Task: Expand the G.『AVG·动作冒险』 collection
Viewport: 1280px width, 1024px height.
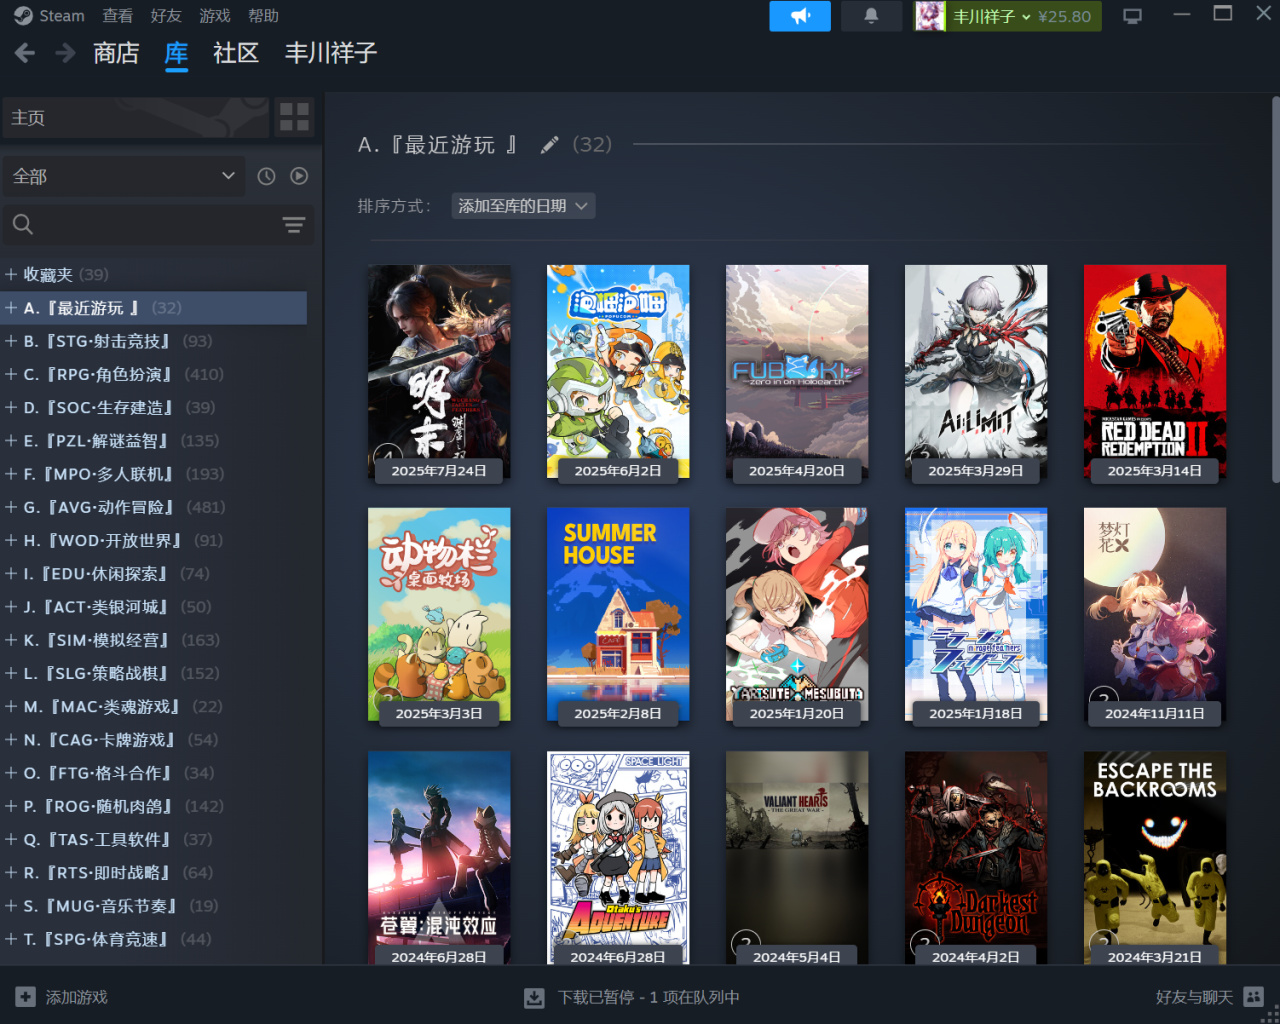Action: tap(10, 507)
